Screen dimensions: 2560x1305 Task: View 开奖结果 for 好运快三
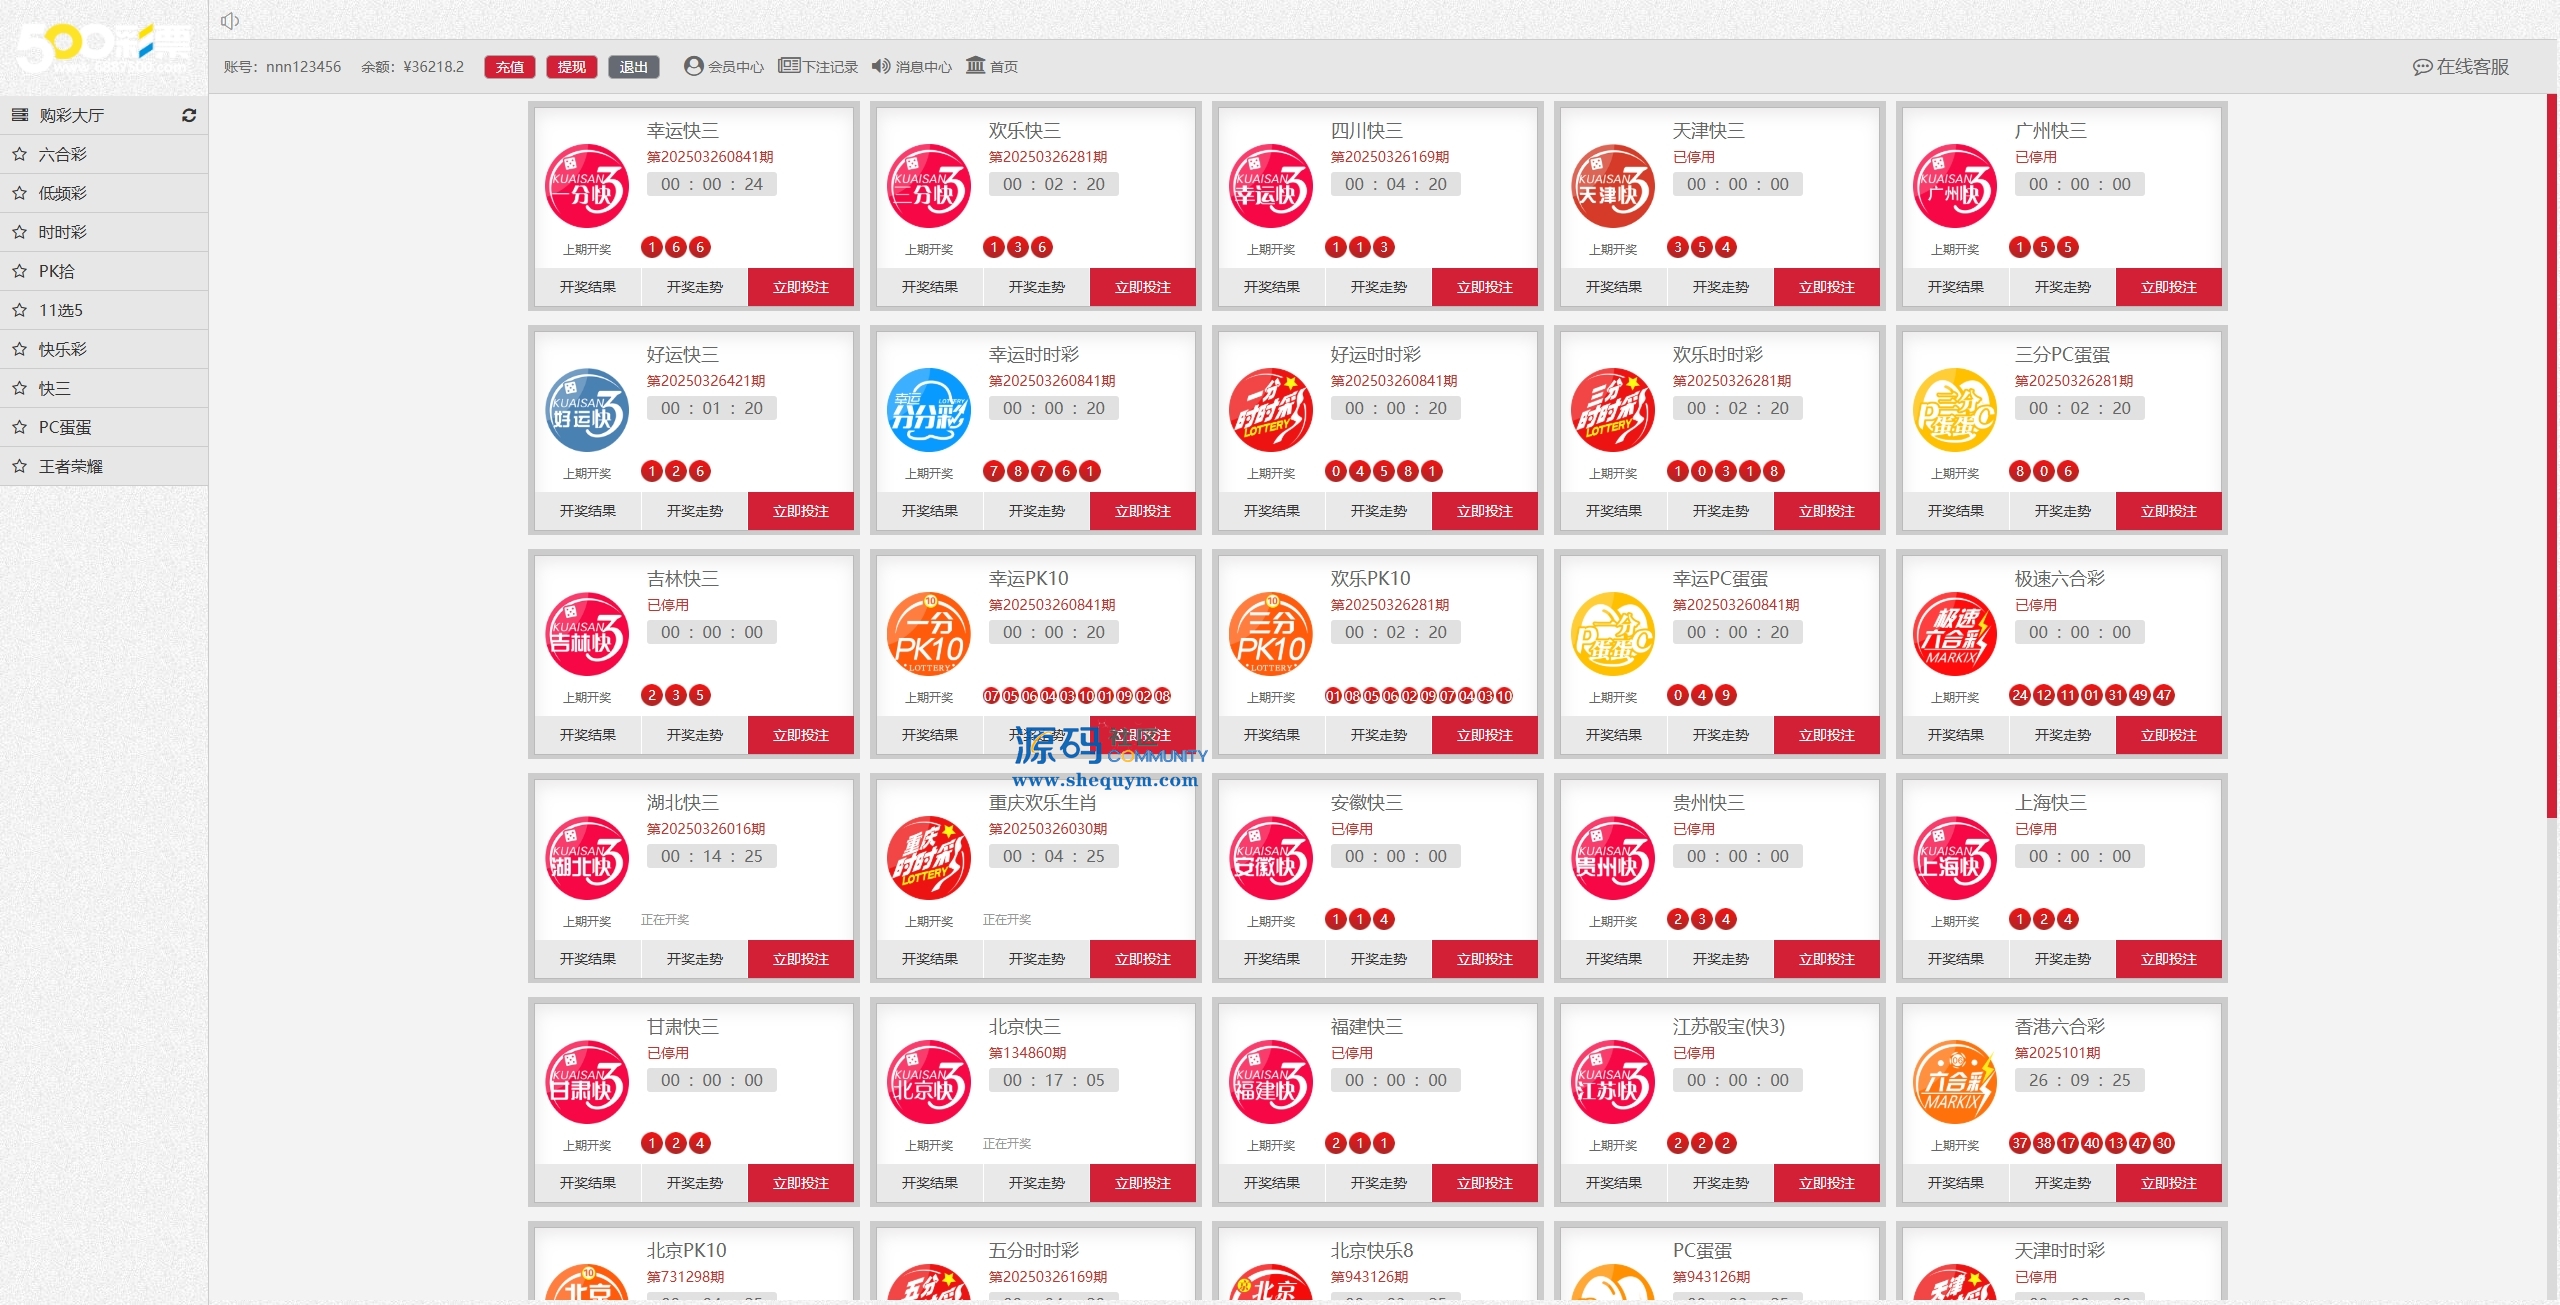(x=588, y=511)
